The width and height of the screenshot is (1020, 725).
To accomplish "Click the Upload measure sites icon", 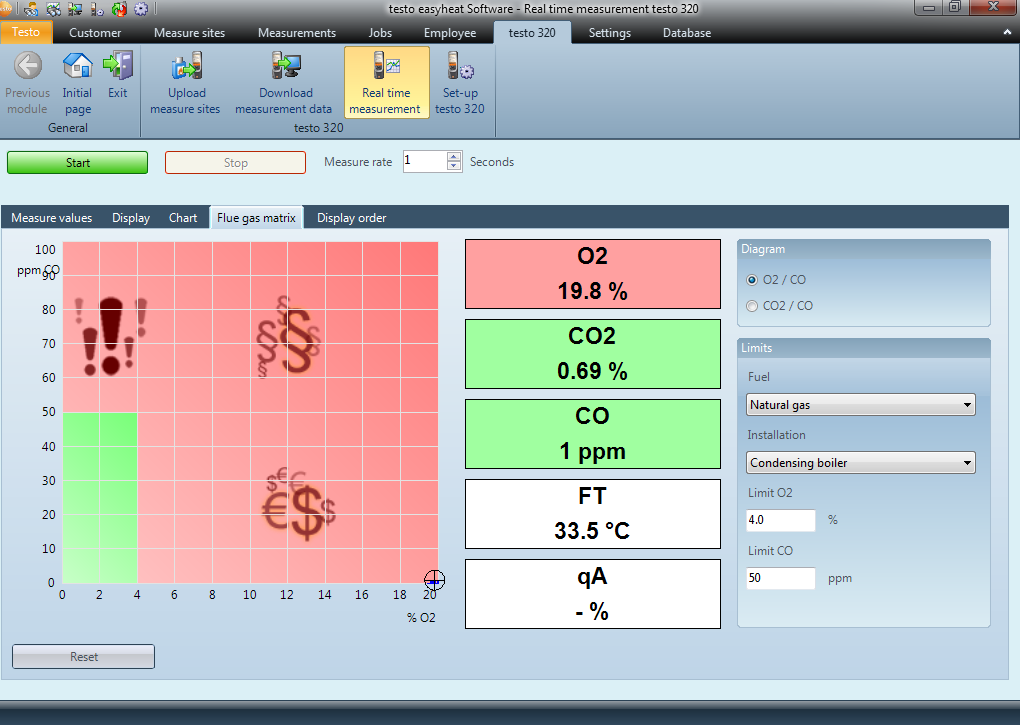I will [187, 66].
